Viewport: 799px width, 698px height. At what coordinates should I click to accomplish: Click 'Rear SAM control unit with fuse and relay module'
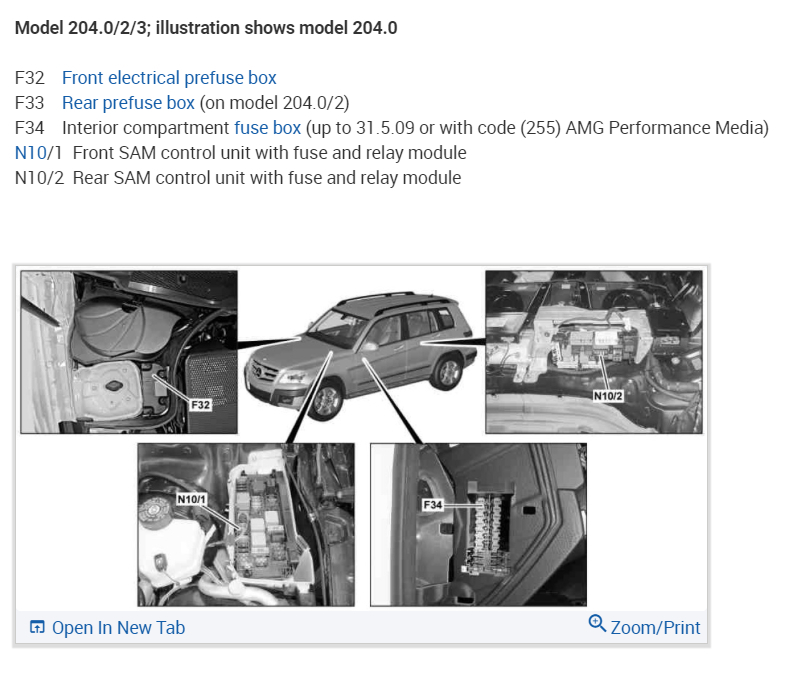(267, 178)
